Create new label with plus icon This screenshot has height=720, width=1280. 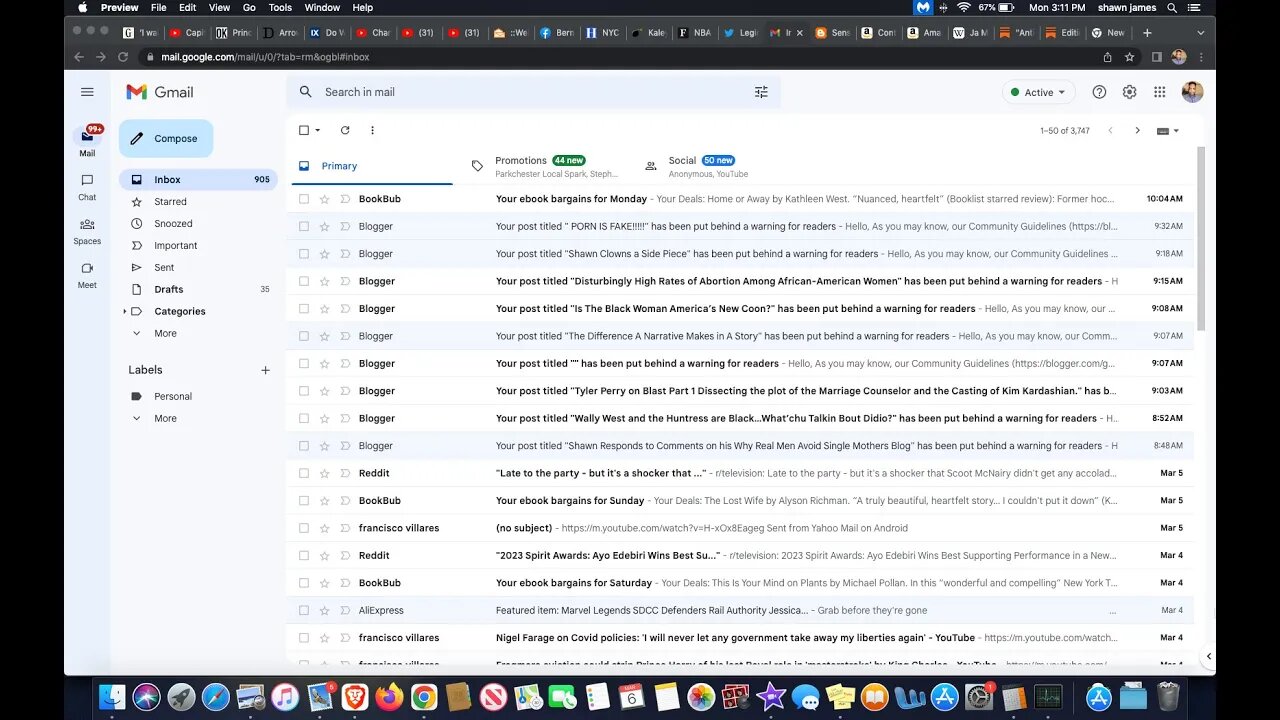click(x=265, y=370)
